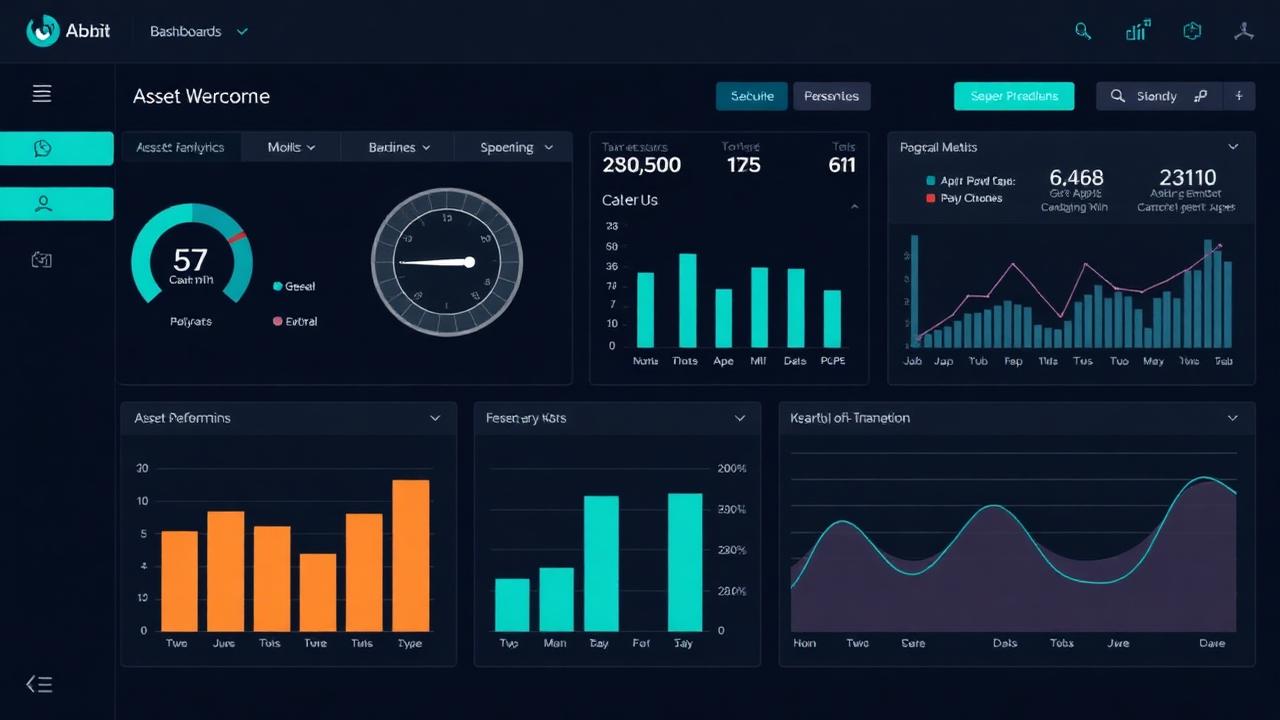Collapse the Fesenery Ksts panel chevron
This screenshot has height=720, width=1280.
tap(740, 418)
